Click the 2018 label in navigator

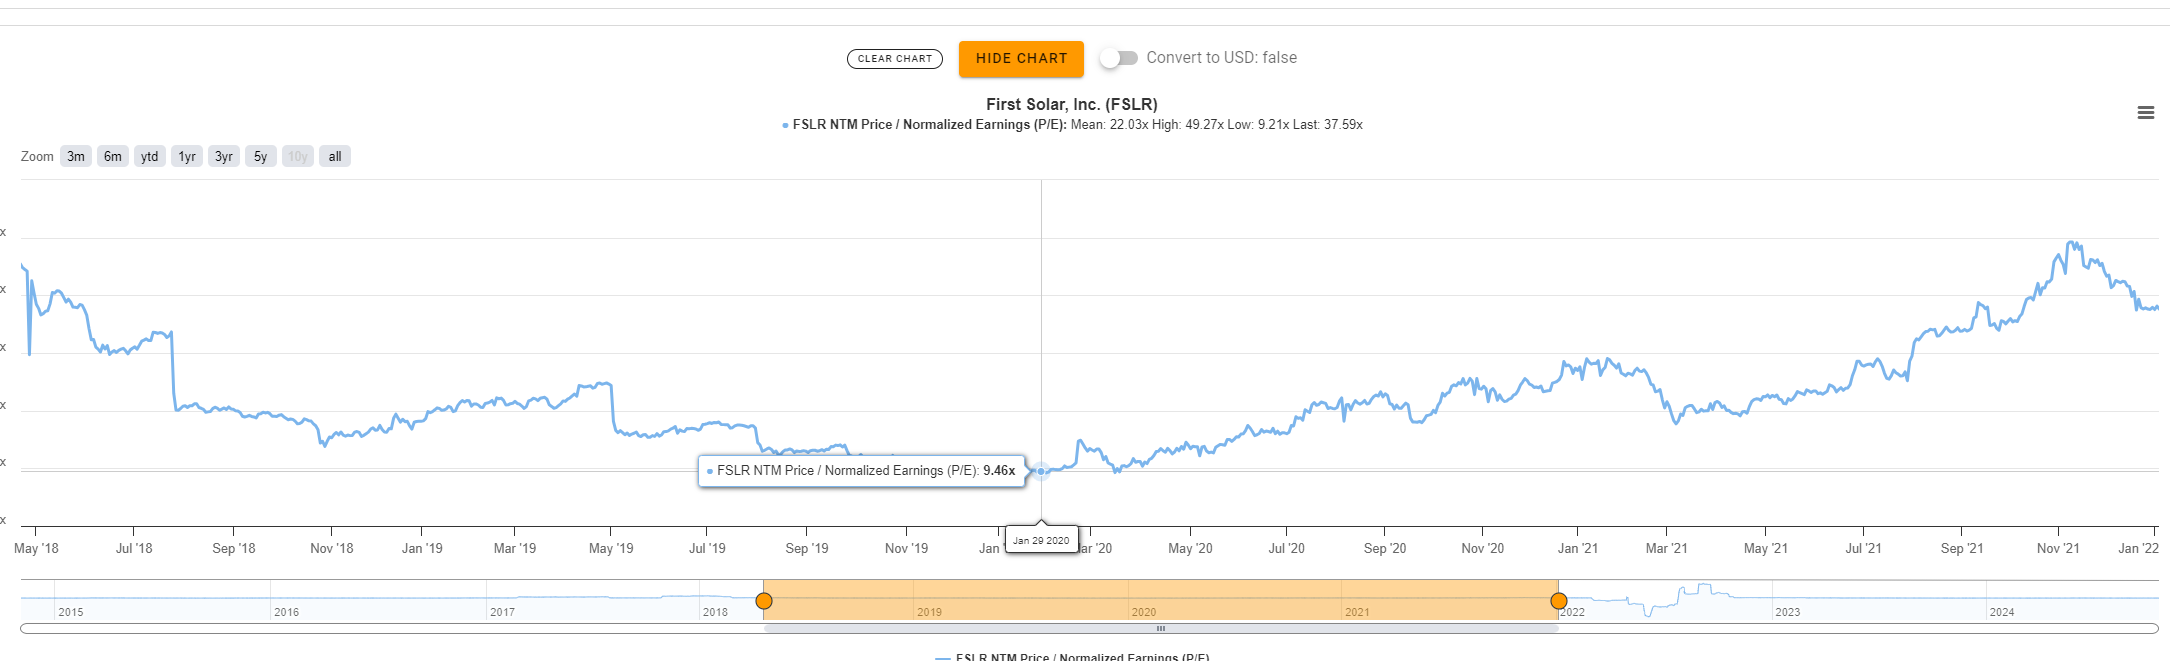pyautogui.click(x=715, y=612)
